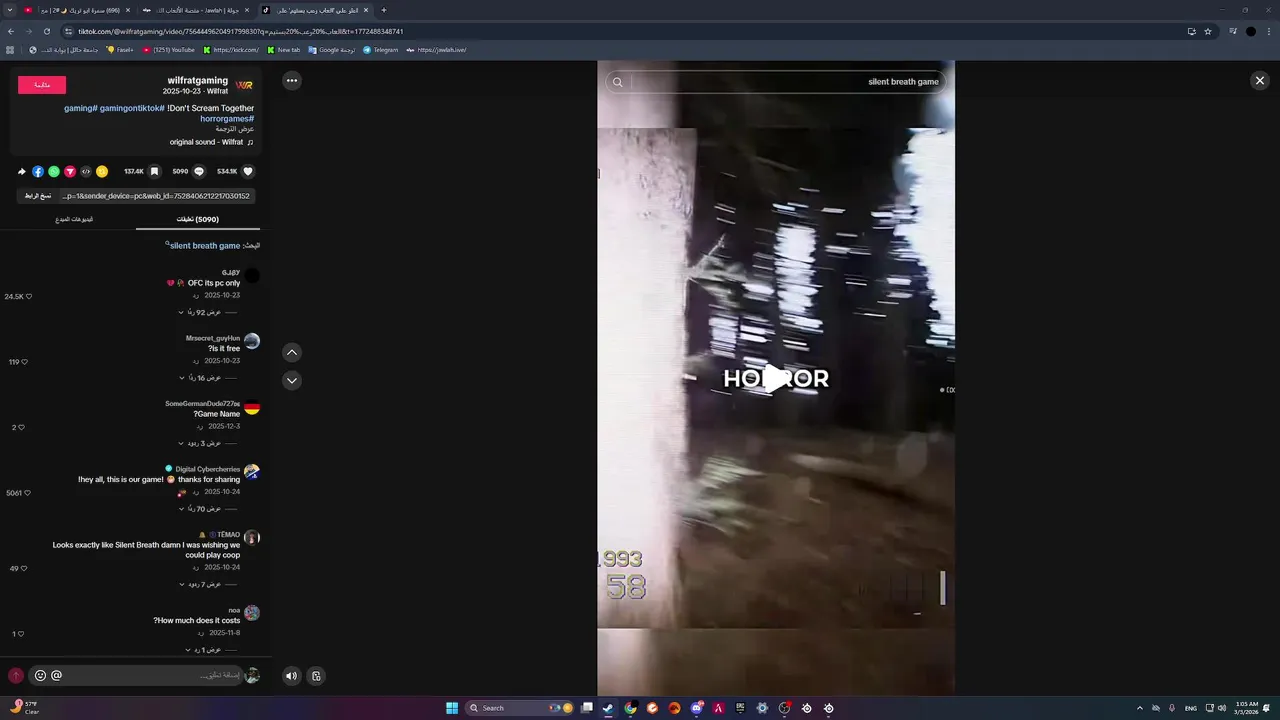Open the Windows Start menu
The width and height of the screenshot is (1280, 720).
[x=452, y=708]
